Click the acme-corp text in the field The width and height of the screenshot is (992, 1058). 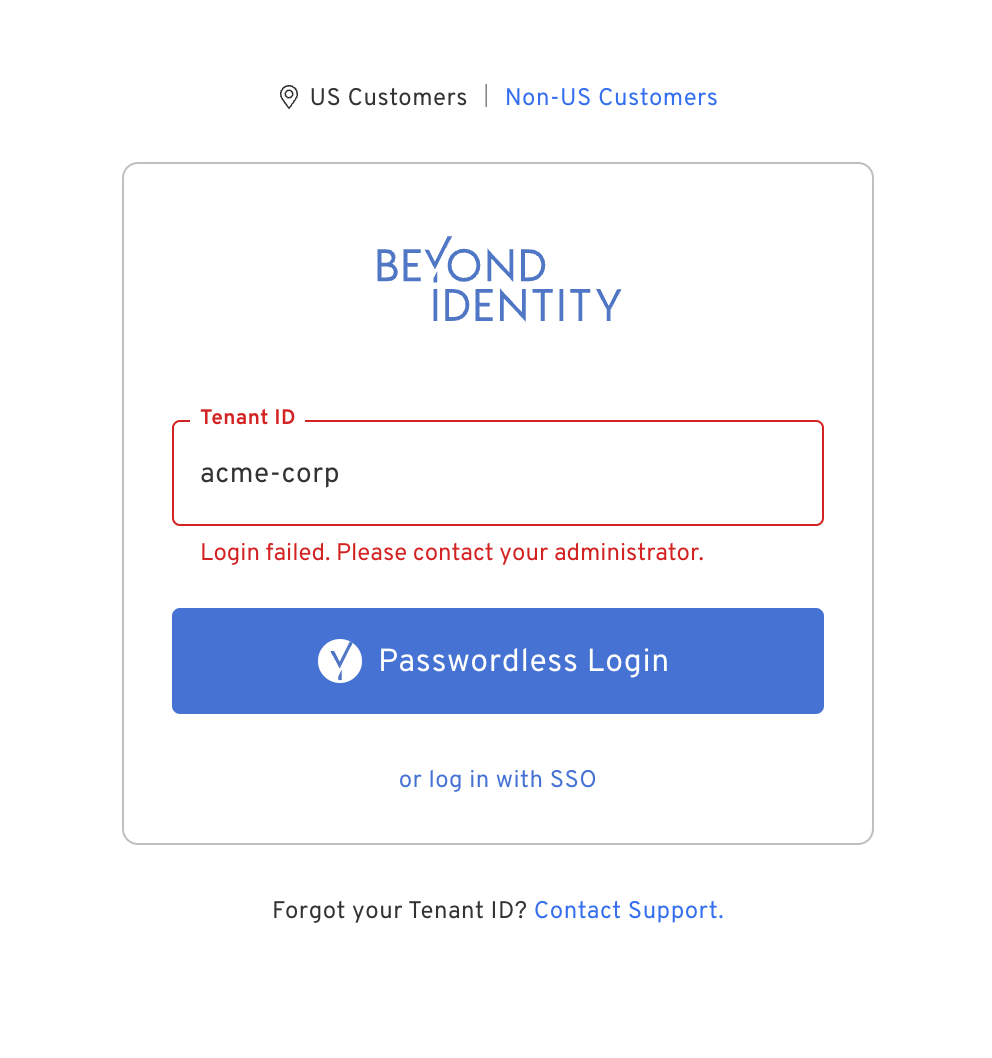(270, 473)
